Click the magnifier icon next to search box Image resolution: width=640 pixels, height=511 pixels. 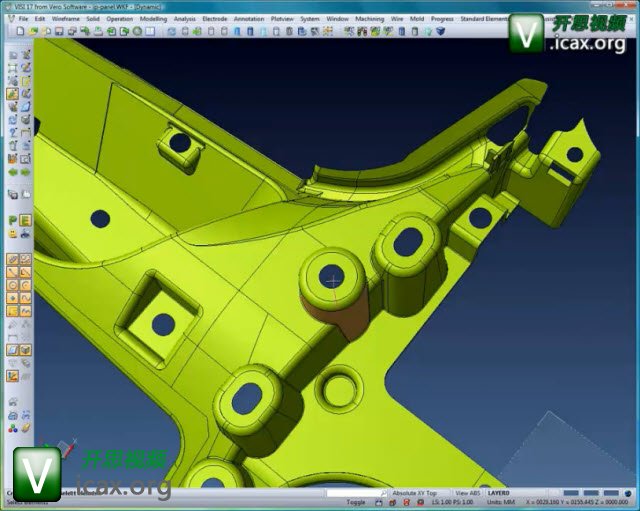[383, 493]
